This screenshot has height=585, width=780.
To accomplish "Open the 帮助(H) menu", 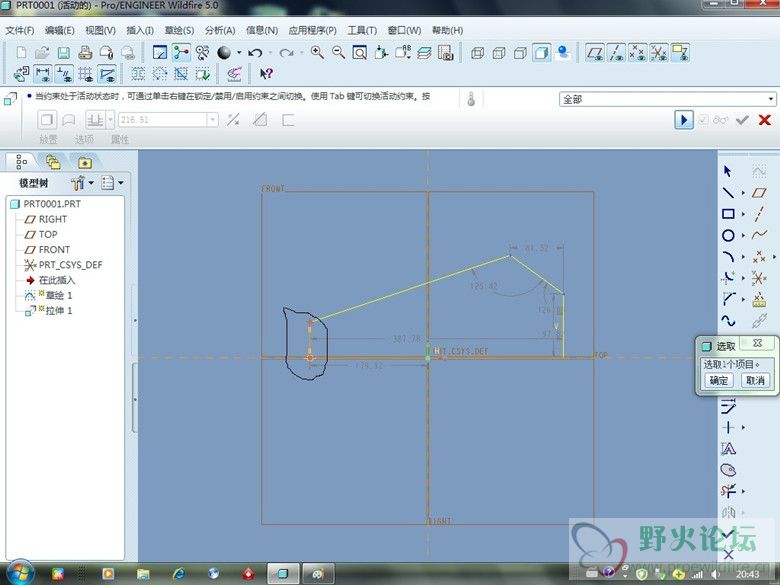I will pos(448,30).
